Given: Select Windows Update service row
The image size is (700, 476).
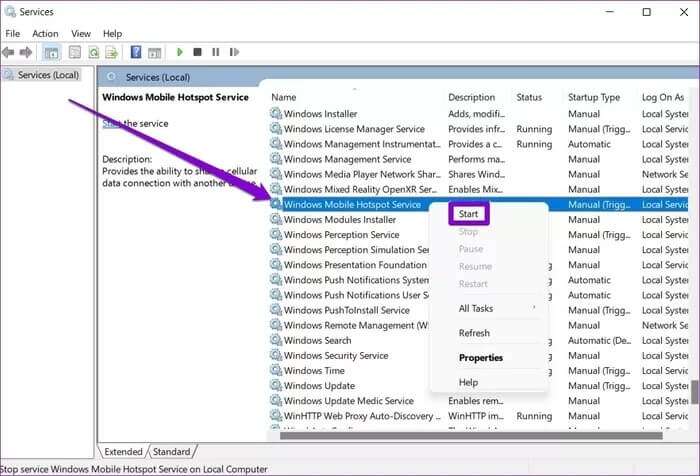Looking at the screenshot, I should point(479,386).
